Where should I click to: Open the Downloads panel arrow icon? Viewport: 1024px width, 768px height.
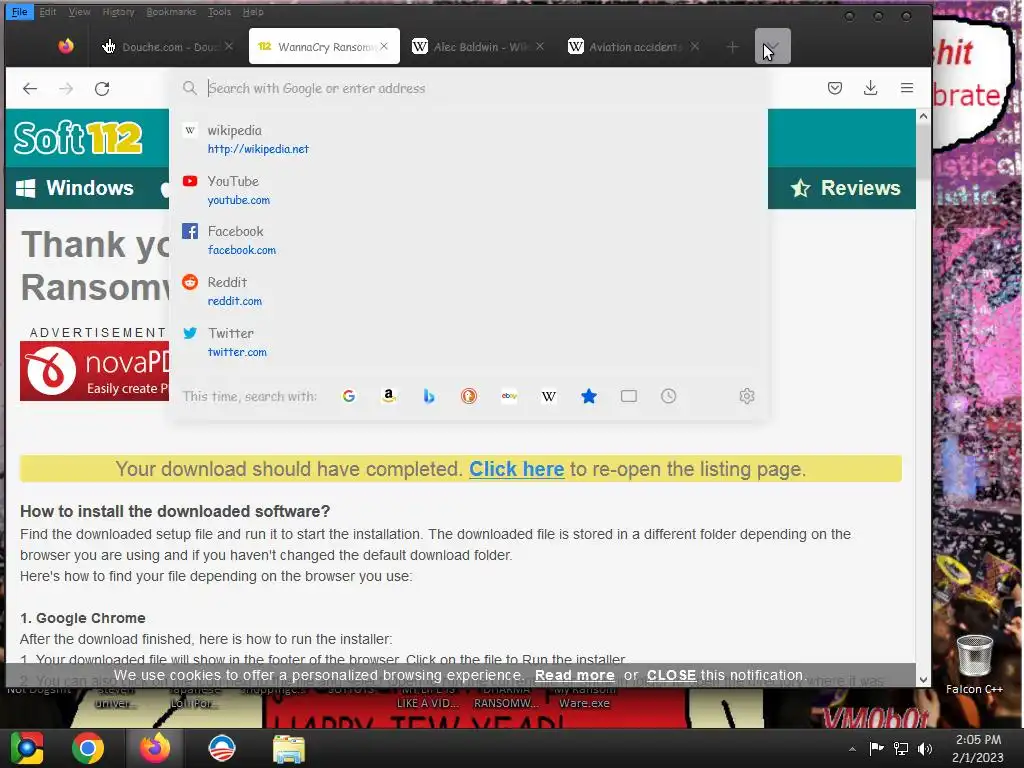pos(871,88)
